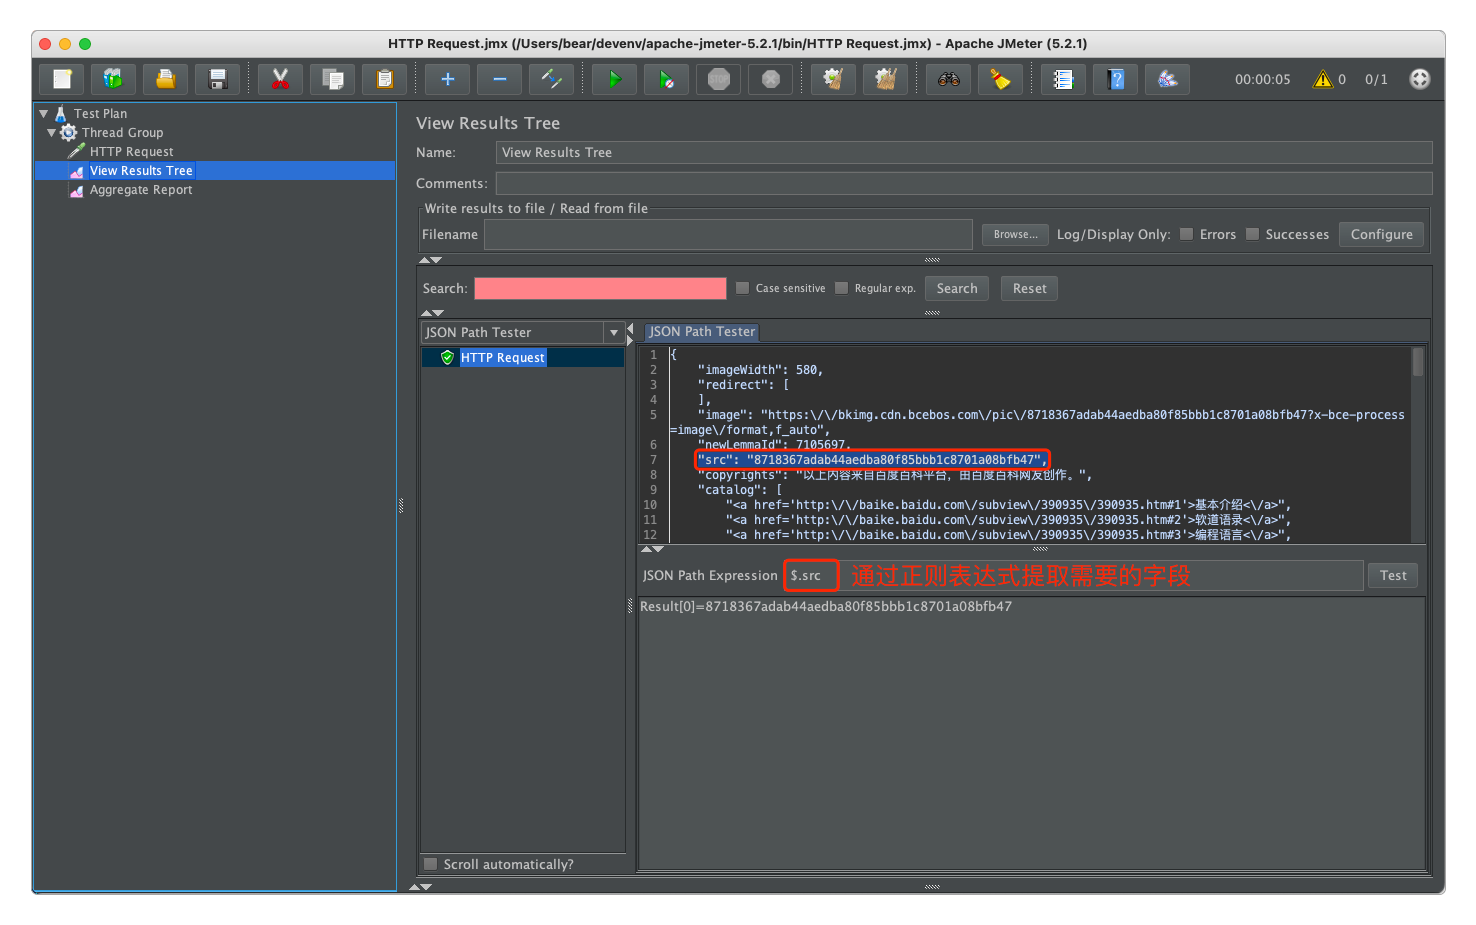Image resolution: width=1476 pixels, height=925 pixels.
Task: Click the Comments input field
Action: coord(964,183)
